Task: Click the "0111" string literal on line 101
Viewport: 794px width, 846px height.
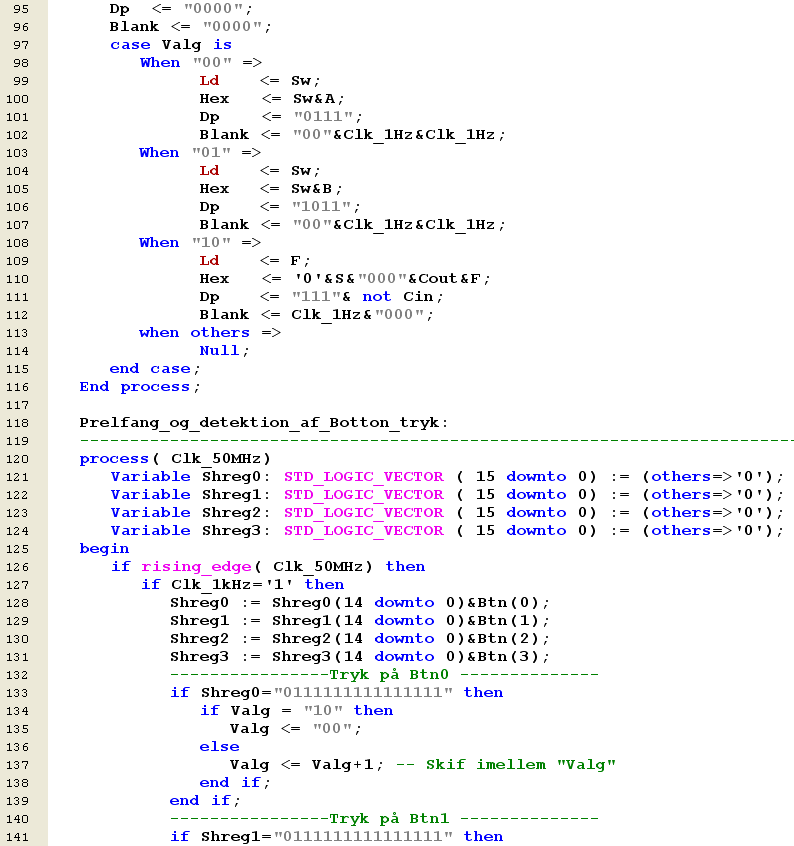Action: click(x=324, y=117)
